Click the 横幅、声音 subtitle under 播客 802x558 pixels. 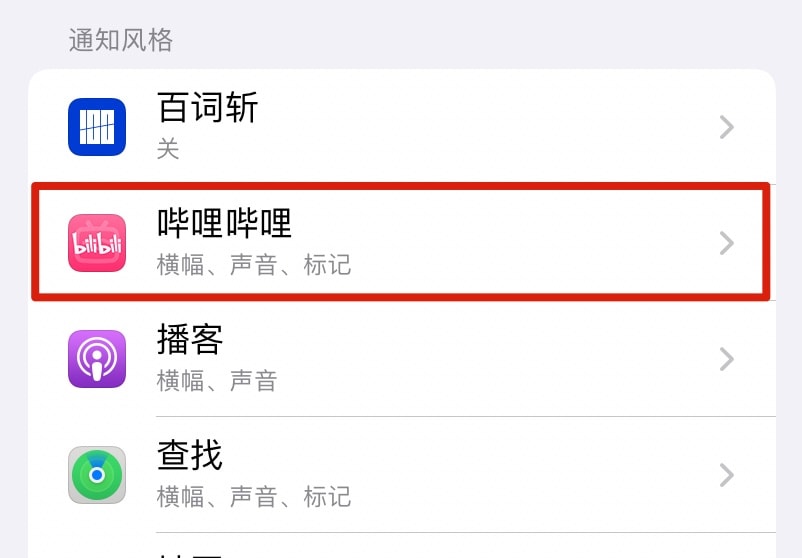(217, 381)
